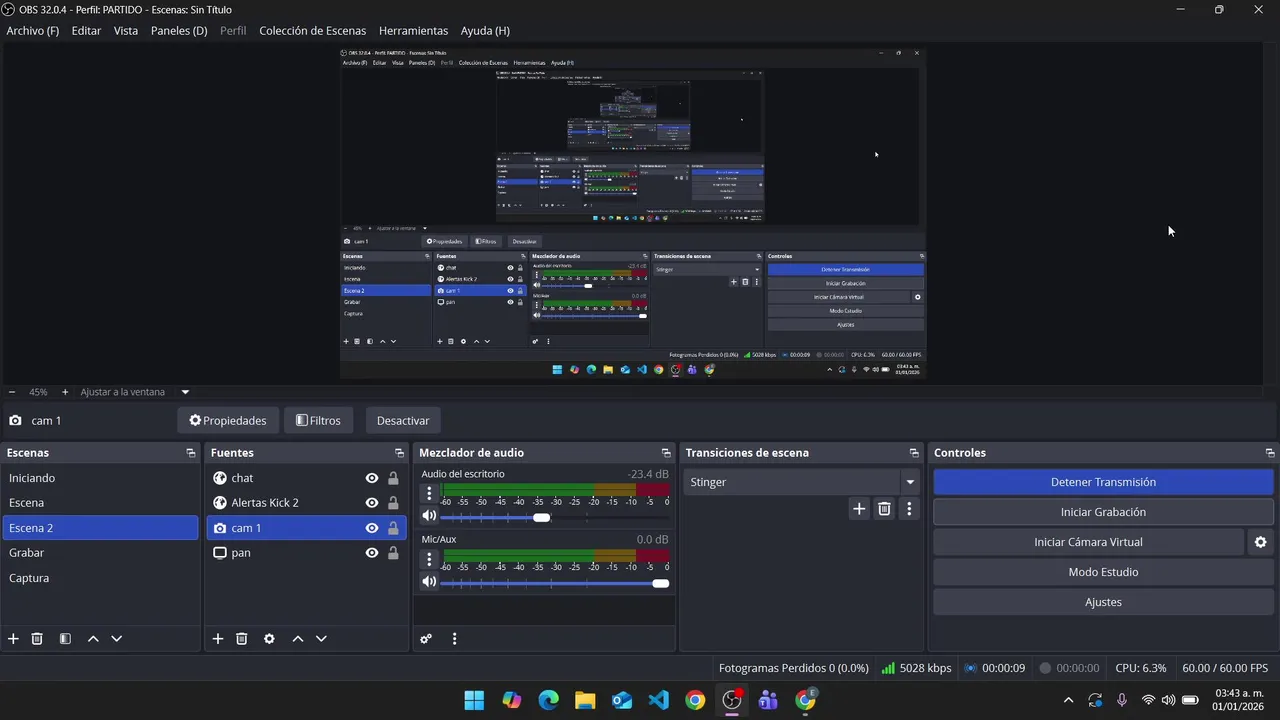Screen dimensions: 1280x720
Task: Open advanced audio properties gears icon
Action: [x=426, y=639]
